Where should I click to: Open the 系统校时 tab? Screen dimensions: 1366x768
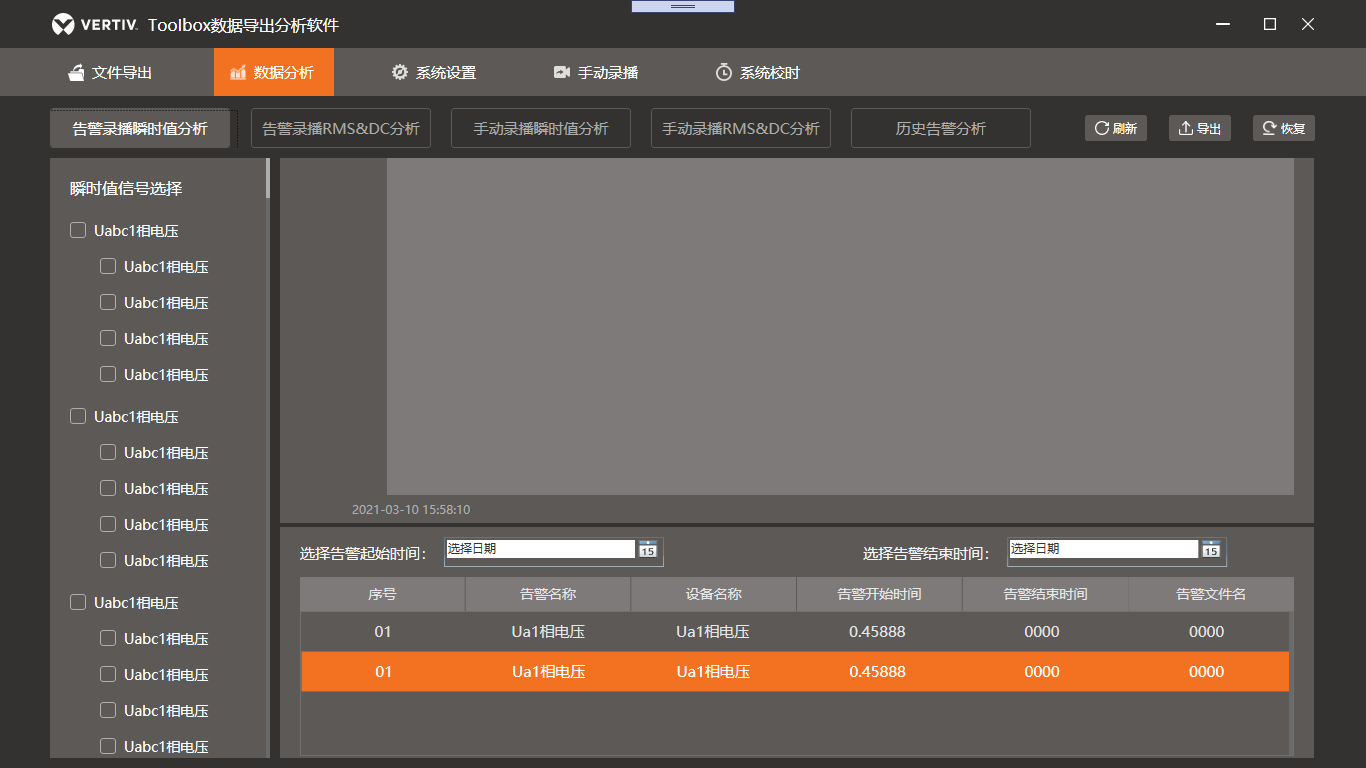tap(758, 72)
